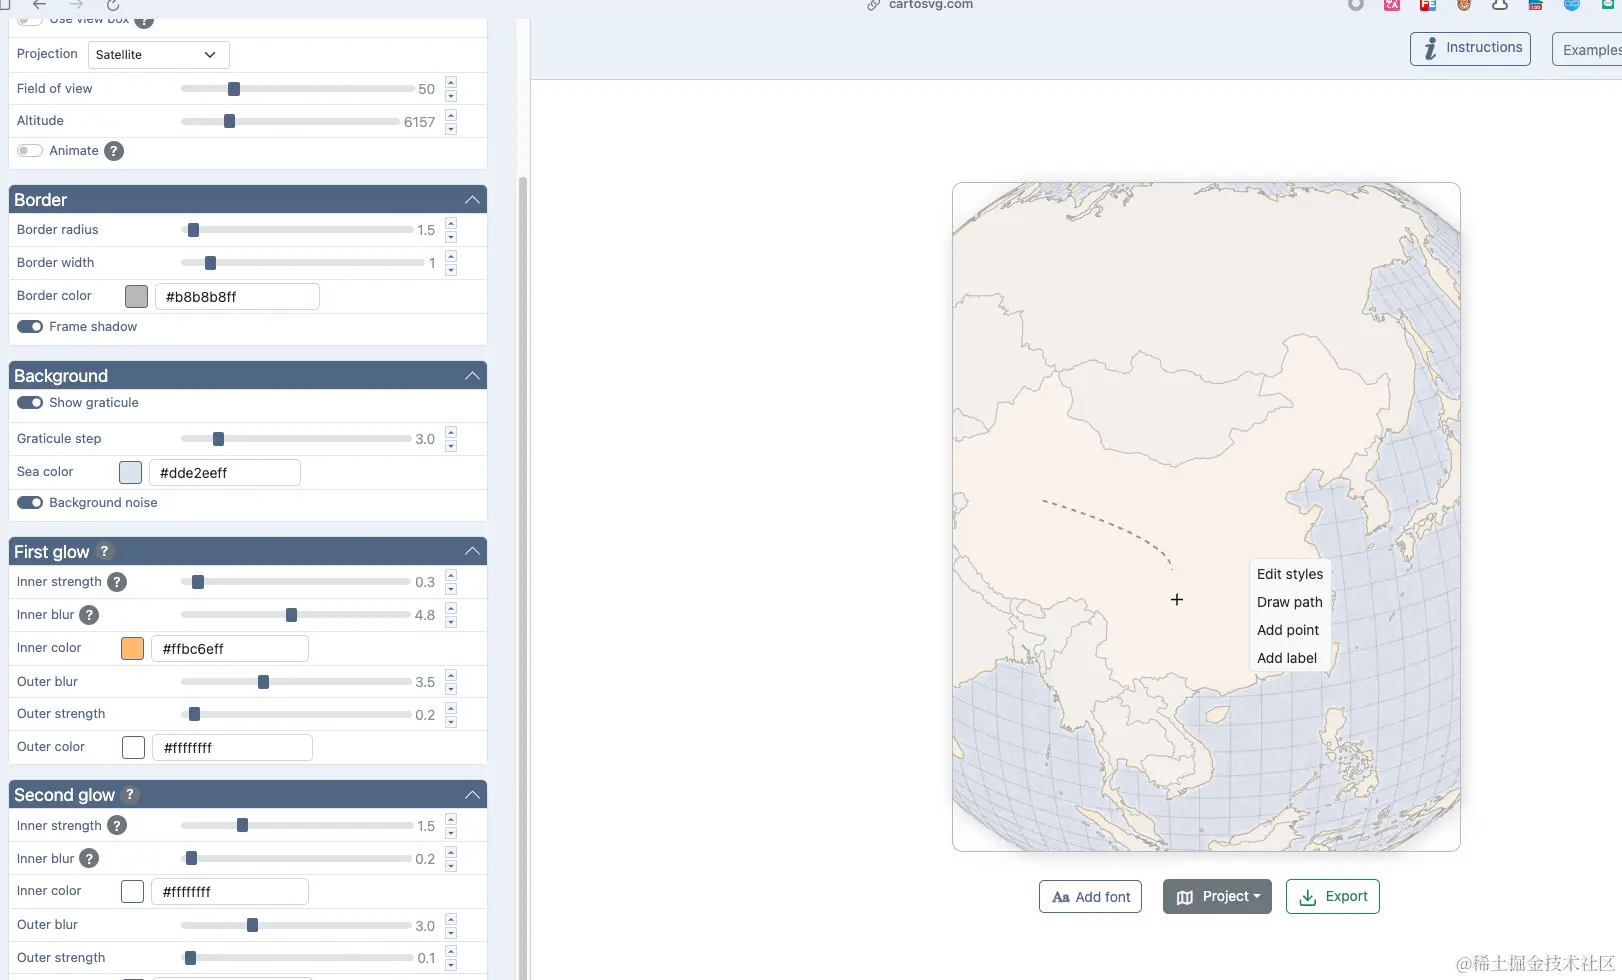The image size is (1622, 980).
Task: Open First glow Inner strength help icon
Action: click(117, 582)
